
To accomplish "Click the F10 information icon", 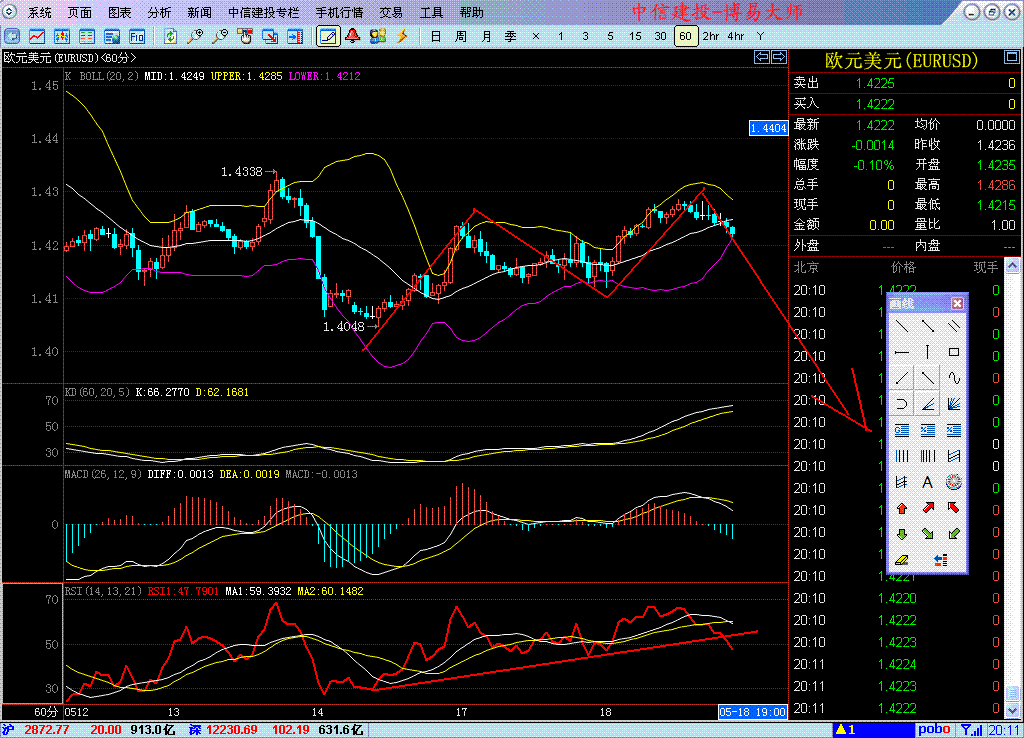I will point(136,37).
